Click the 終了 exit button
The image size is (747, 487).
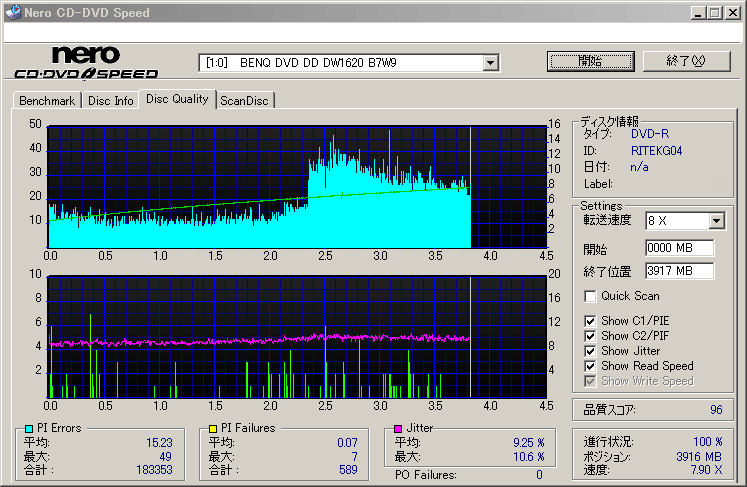pyautogui.click(x=686, y=61)
